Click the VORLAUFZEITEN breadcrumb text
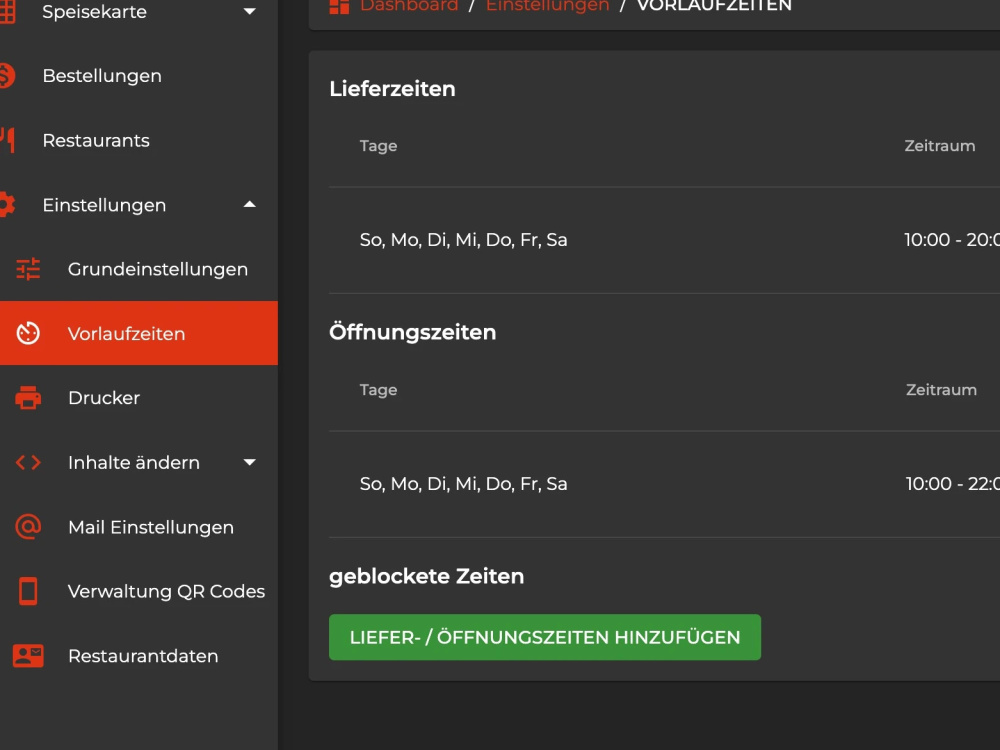Image resolution: width=1000 pixels, height=750 pixels. click(714, 6)
